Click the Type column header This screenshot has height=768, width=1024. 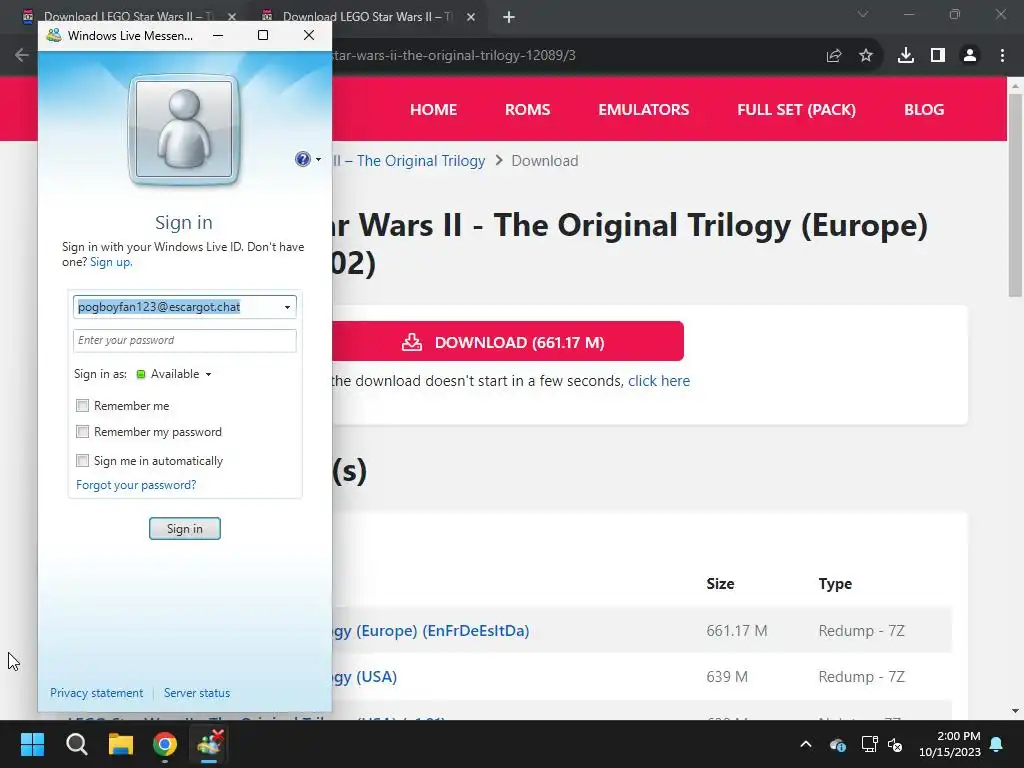(x=835, y=584)
